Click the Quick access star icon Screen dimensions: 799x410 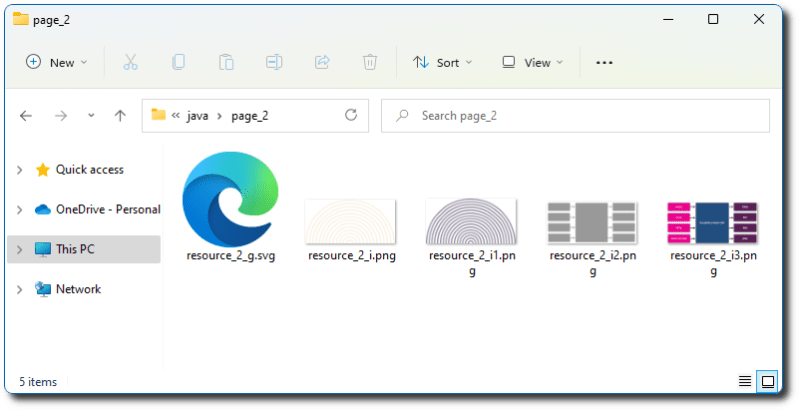tap(43, 170)
